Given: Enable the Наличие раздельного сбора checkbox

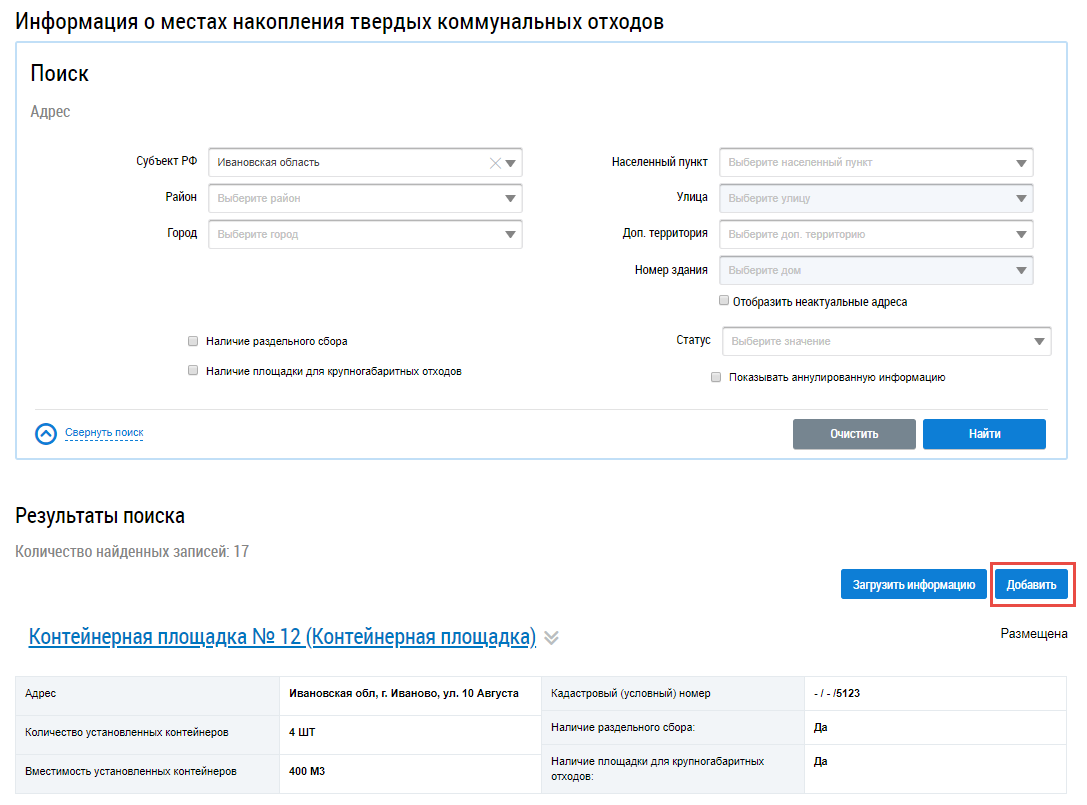Looking at the screenshot, I should coord(193,341).
